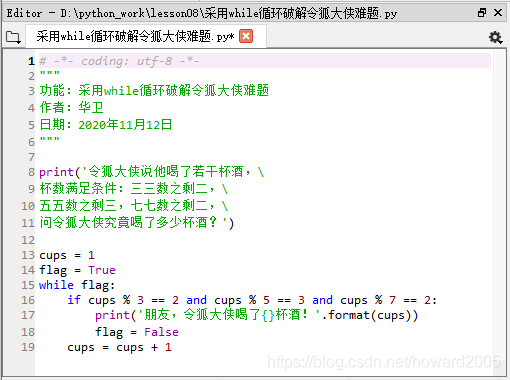The image size is (510, 380).
Task: Close the Editor pane
Action: click(x=498, y=13)
